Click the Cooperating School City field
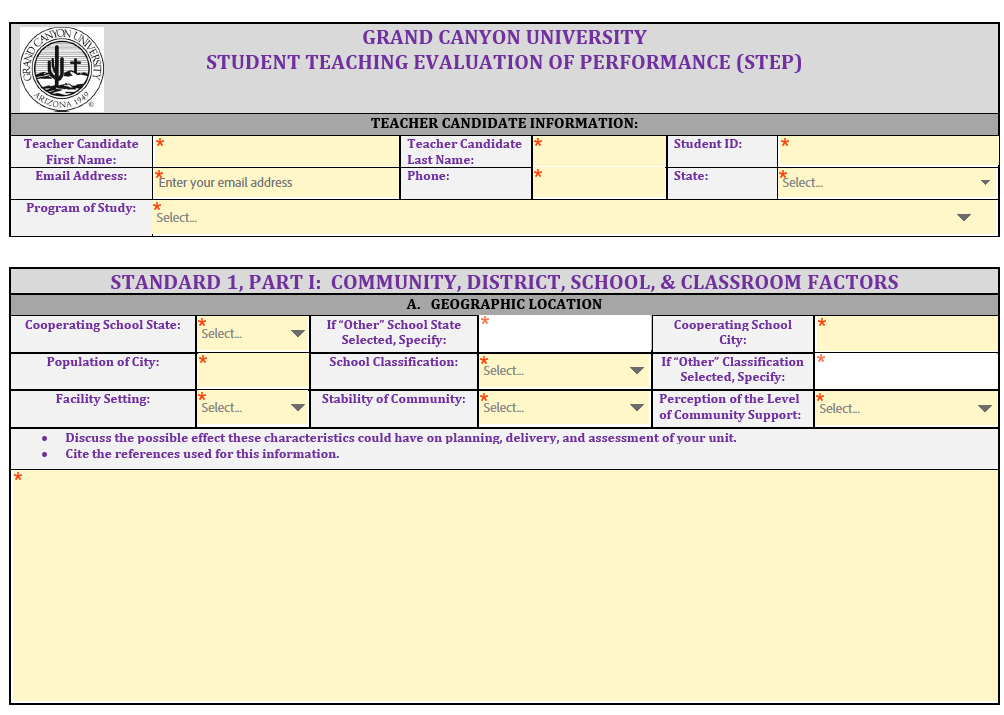Viewport: 1004px width, 715px height. [906, 333]
